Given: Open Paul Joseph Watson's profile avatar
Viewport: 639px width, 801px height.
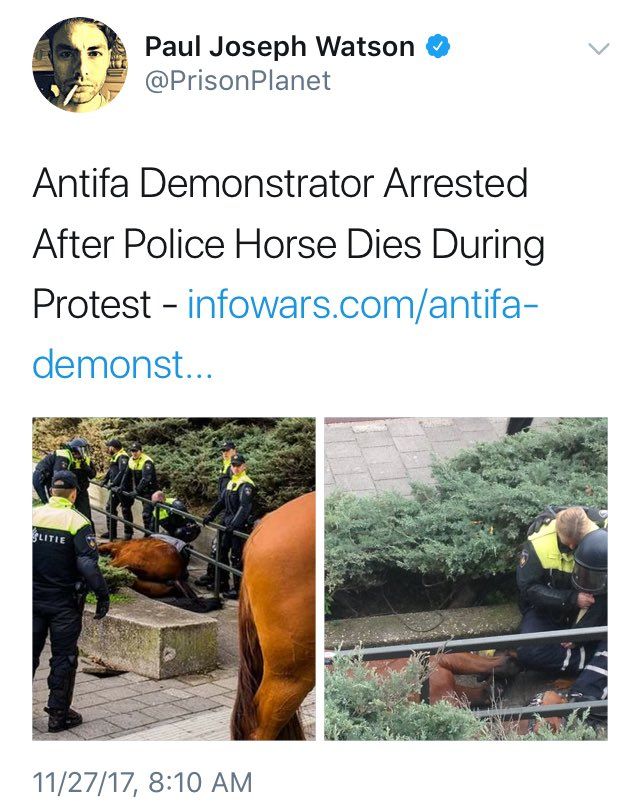Looking at the screenshot, I should click(80, 65).
